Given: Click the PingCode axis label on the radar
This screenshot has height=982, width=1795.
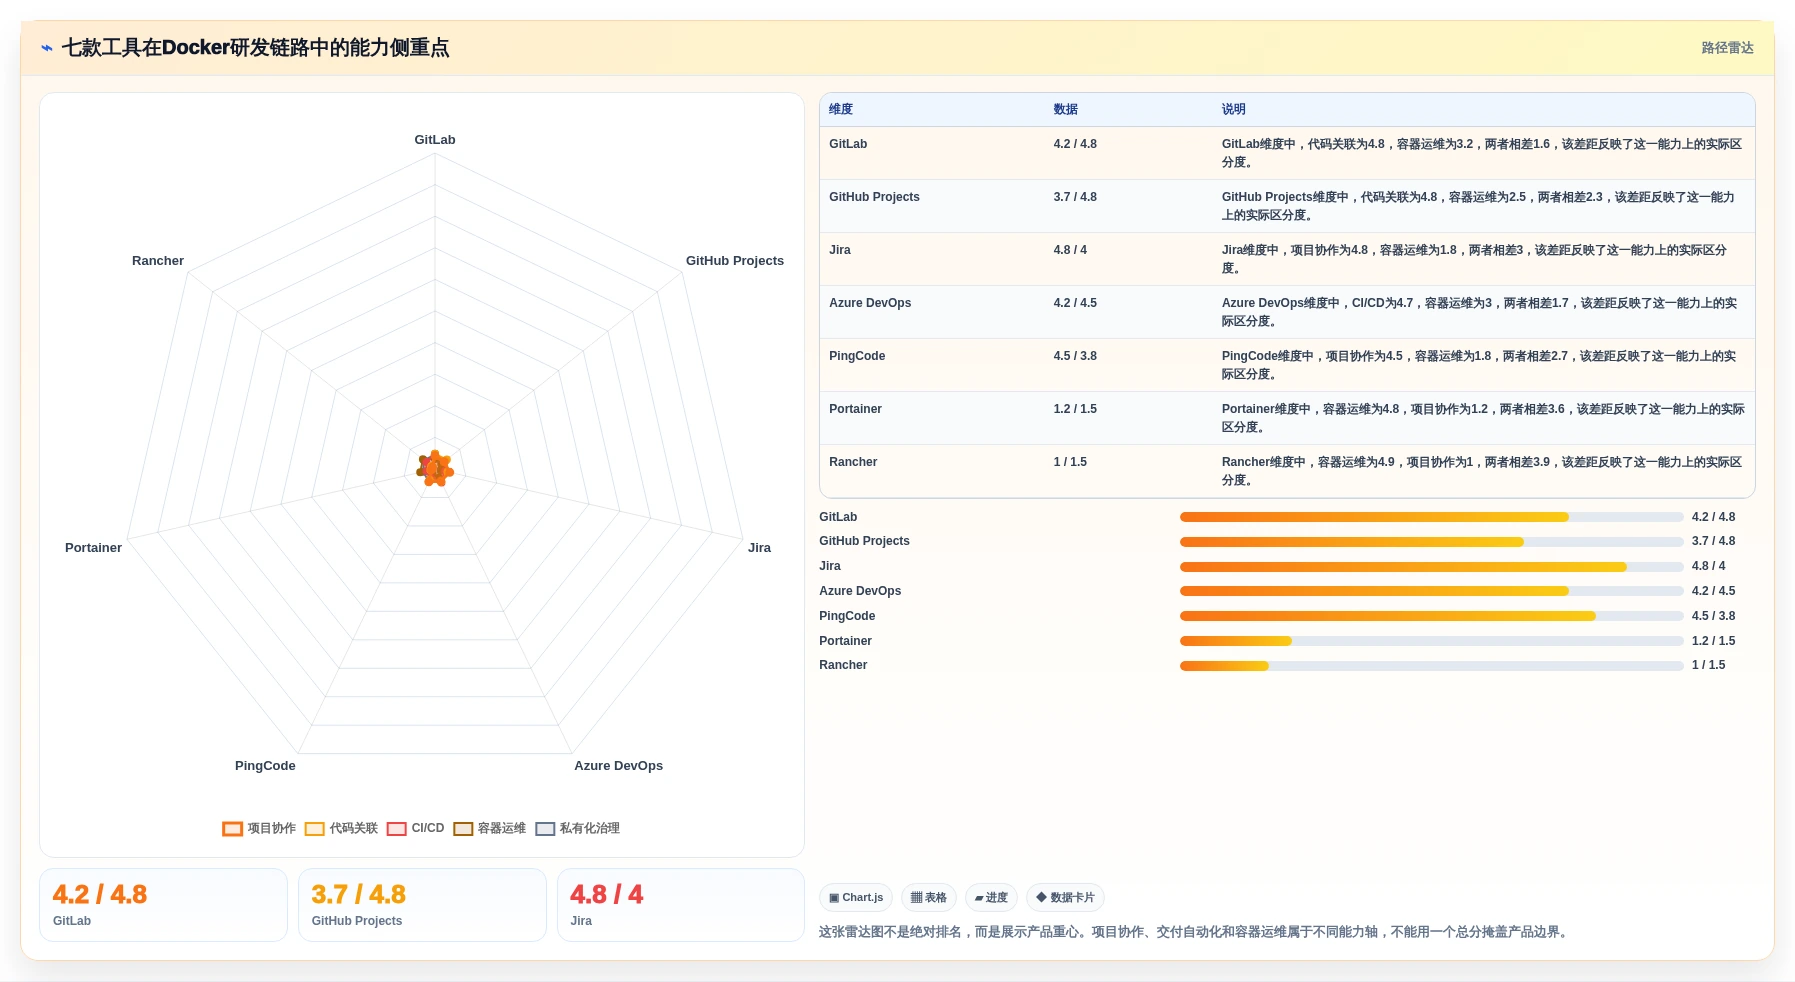Looking at the screenshot, I should click(265, 766).
